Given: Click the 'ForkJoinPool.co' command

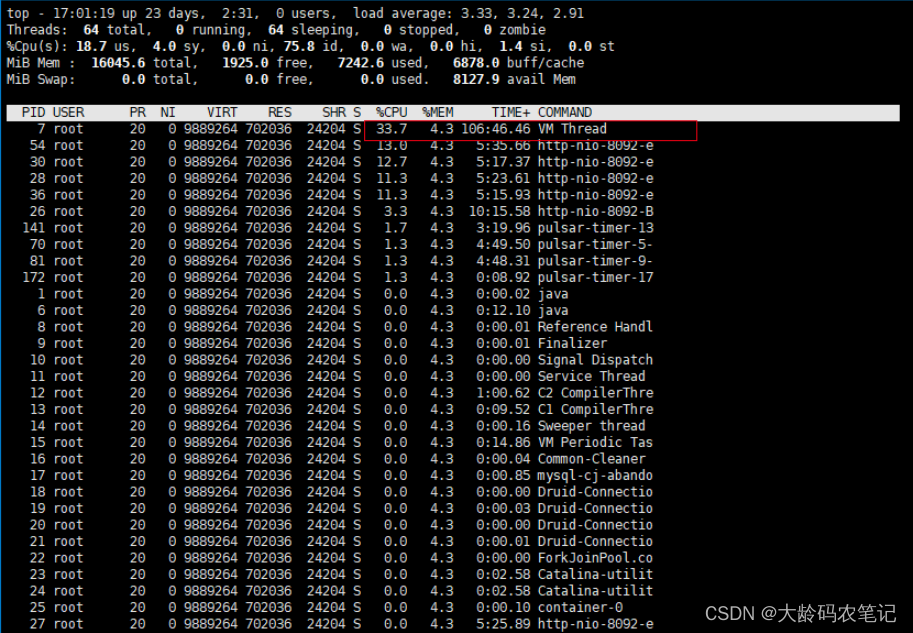Looking at the screenshot, I should [596, 558].
